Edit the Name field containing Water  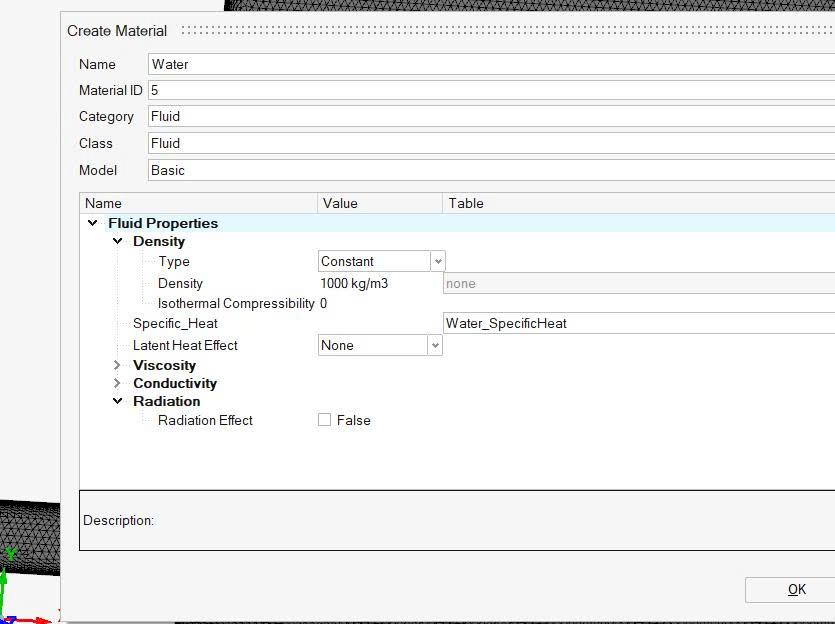[x=491, y=64]
